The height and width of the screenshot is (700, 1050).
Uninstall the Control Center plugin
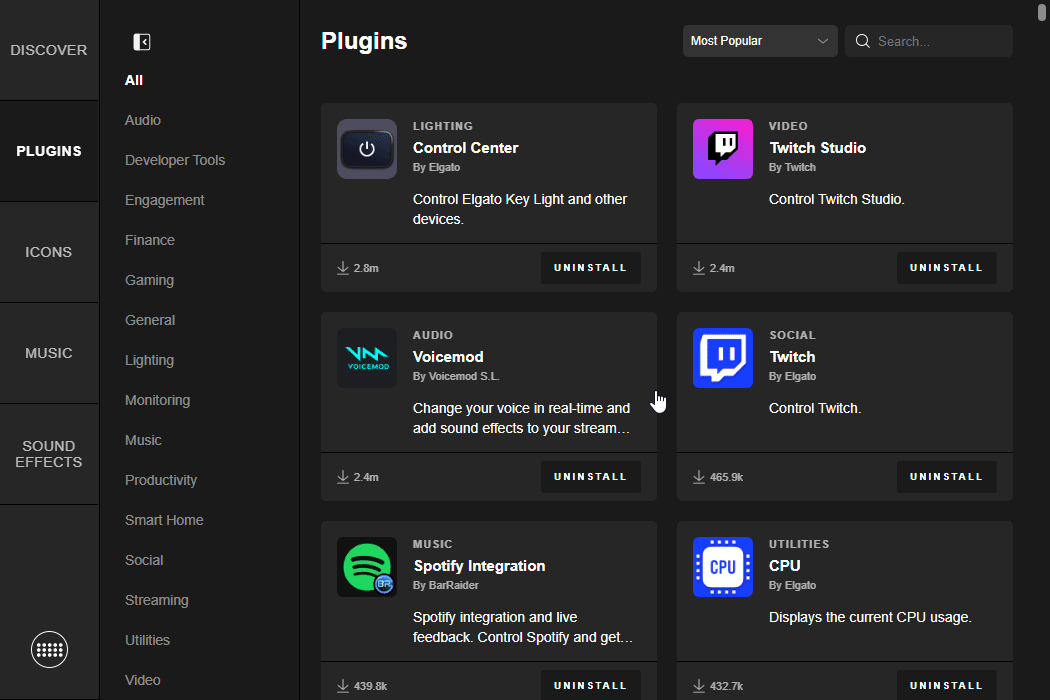(591, 268)
